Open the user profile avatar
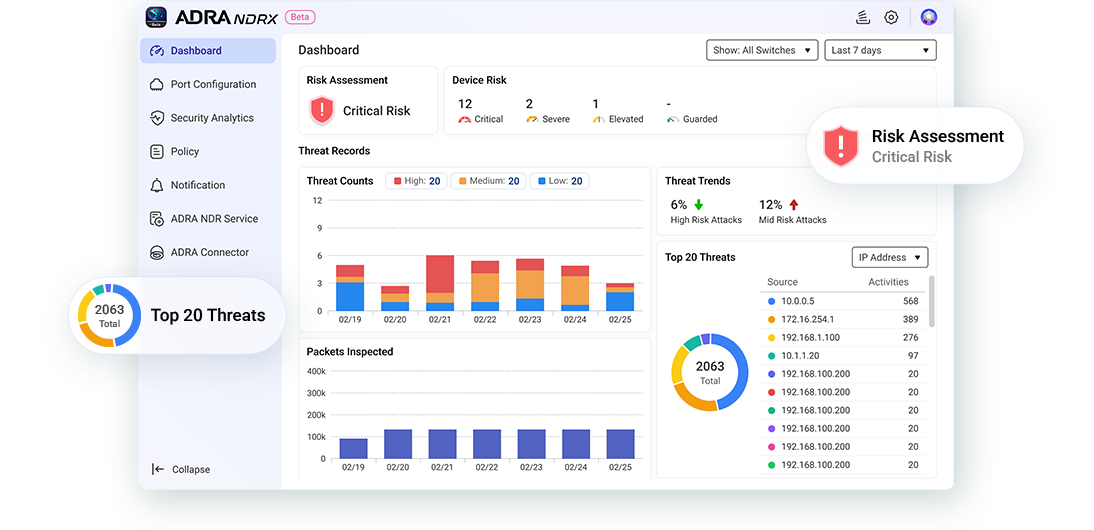Screen dimensions: 1094x530 point(929,17)
